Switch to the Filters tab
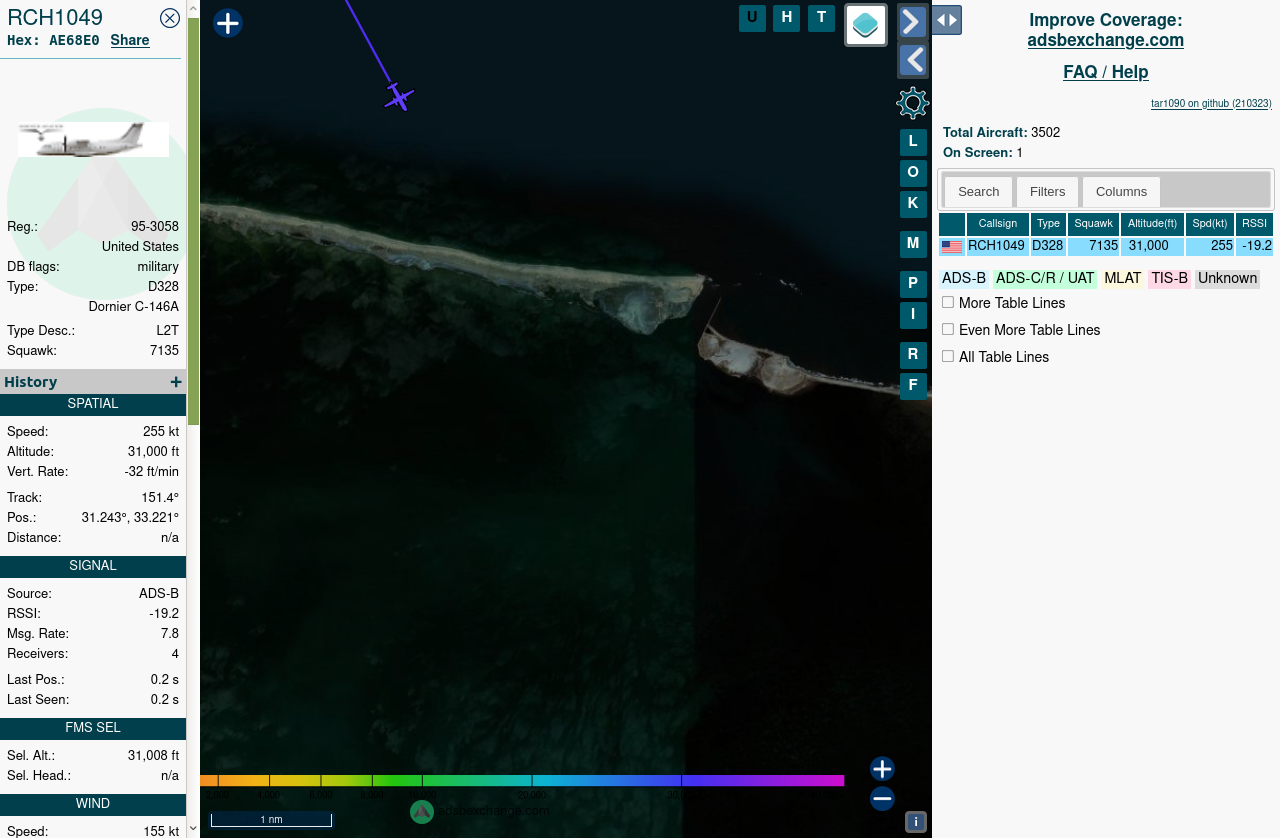Image resolution: width=1280 pixels, height=838 pixels. tap(1047, 192)
